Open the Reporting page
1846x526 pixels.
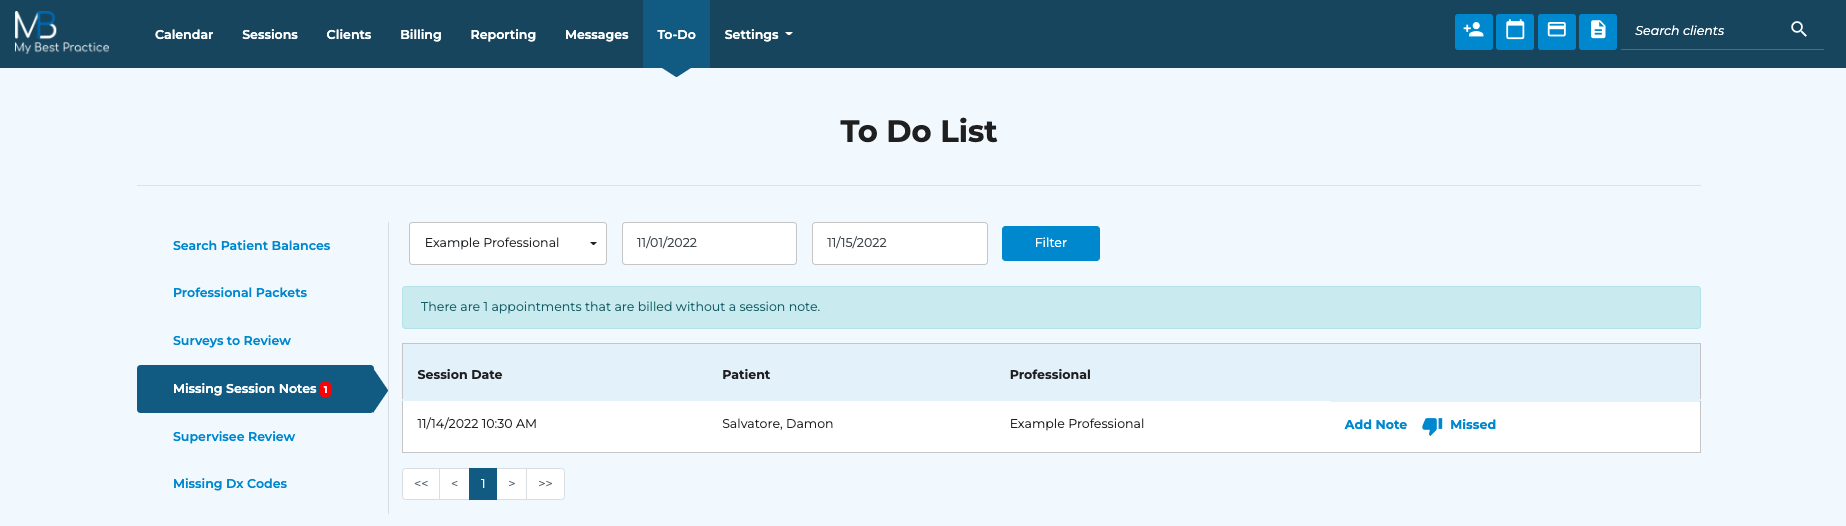[503, 34]
